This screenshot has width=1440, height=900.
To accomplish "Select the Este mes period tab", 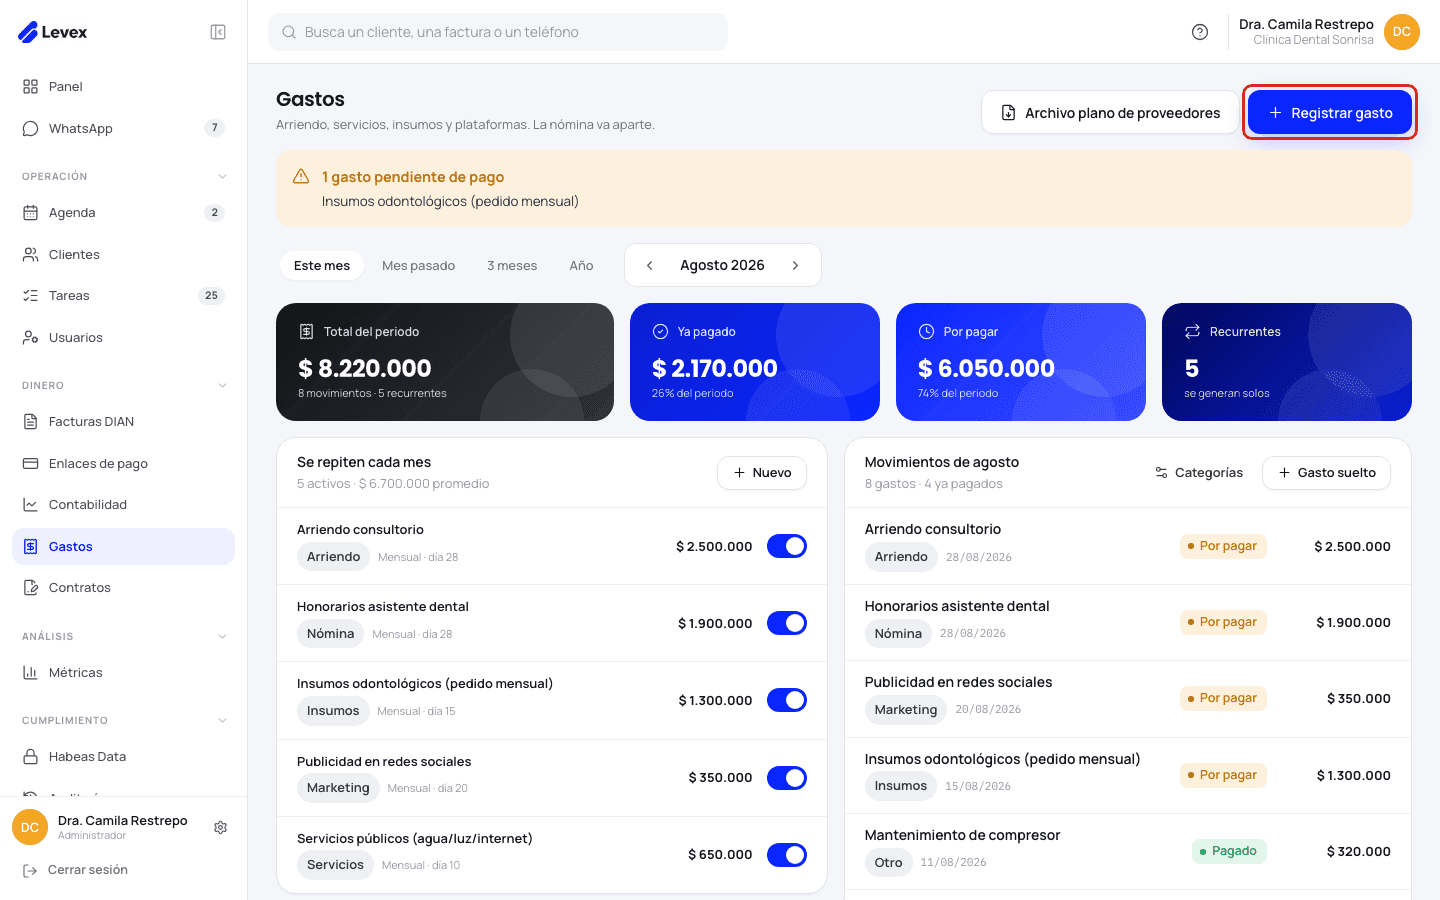I will pyautogui.click(x=322, y=266).
